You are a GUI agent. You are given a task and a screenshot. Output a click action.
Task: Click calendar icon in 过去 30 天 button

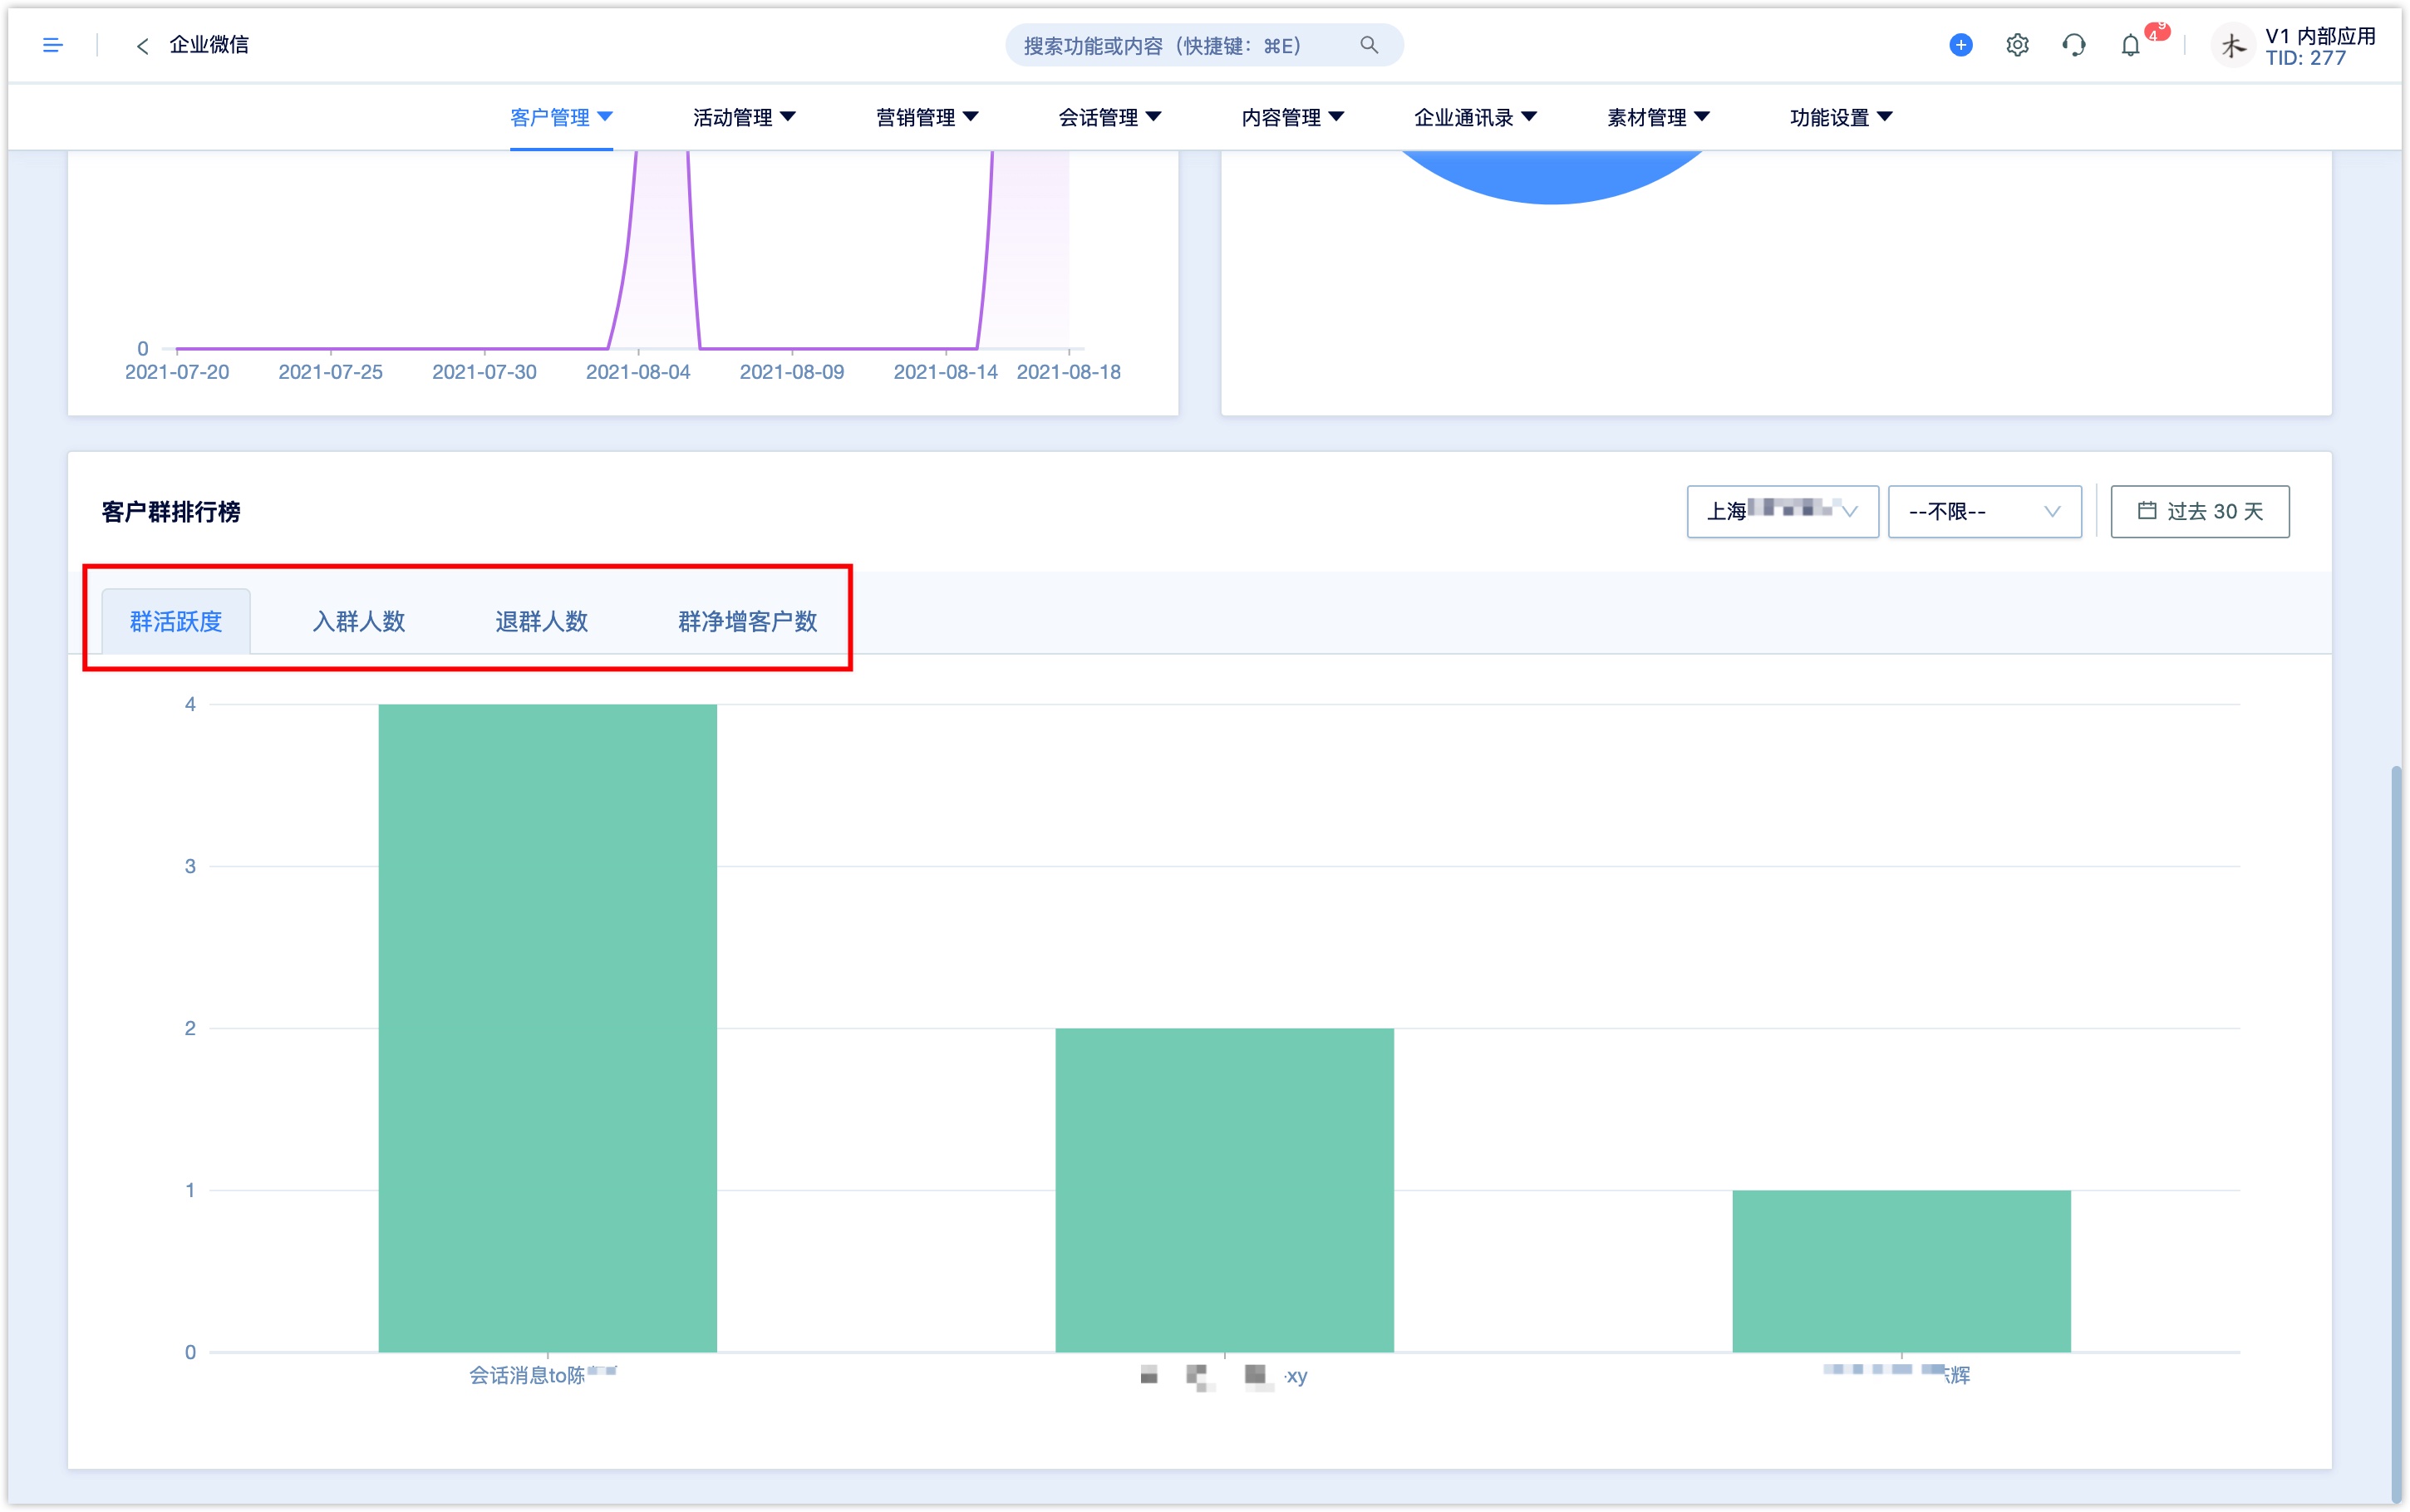point(2146,511)
